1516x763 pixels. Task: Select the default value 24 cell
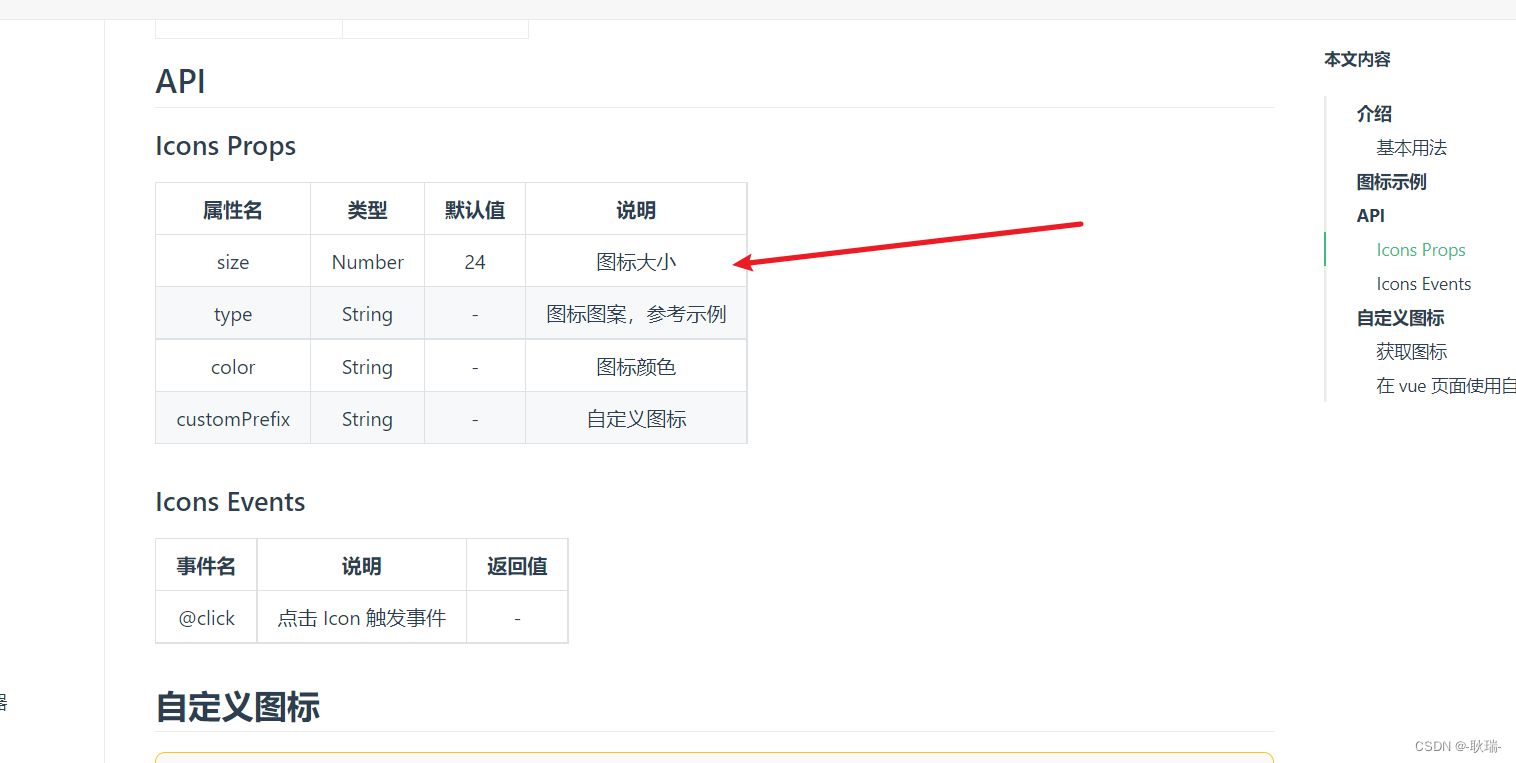point(475,262)
